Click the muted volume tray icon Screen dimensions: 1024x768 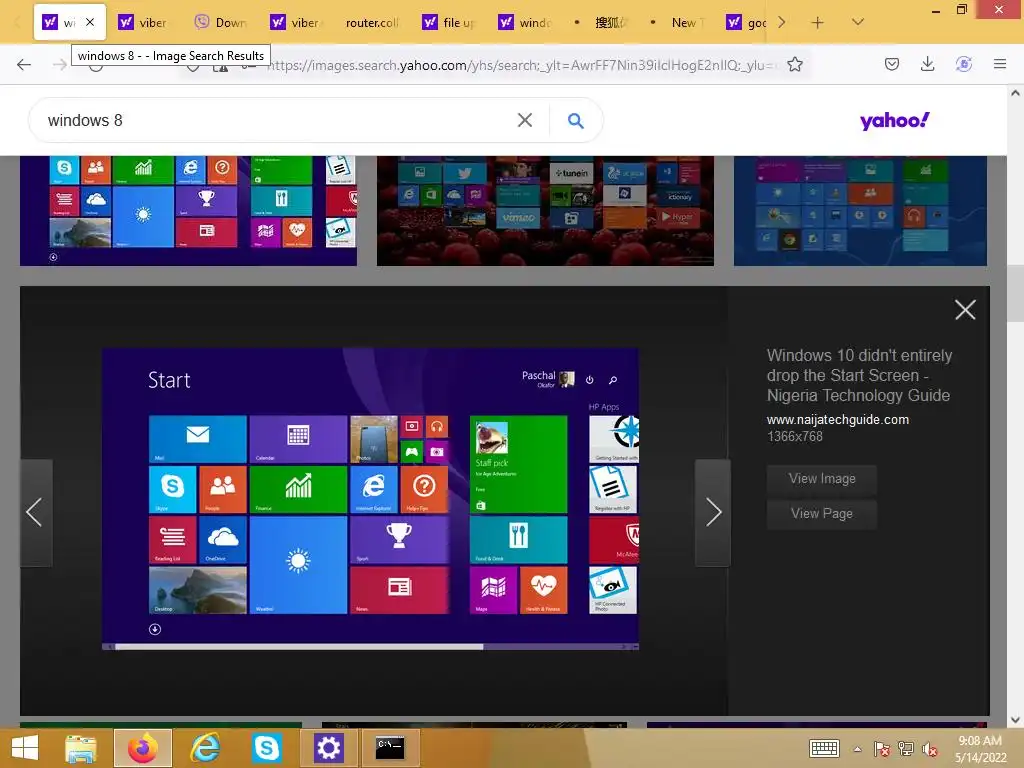(930, 749)
